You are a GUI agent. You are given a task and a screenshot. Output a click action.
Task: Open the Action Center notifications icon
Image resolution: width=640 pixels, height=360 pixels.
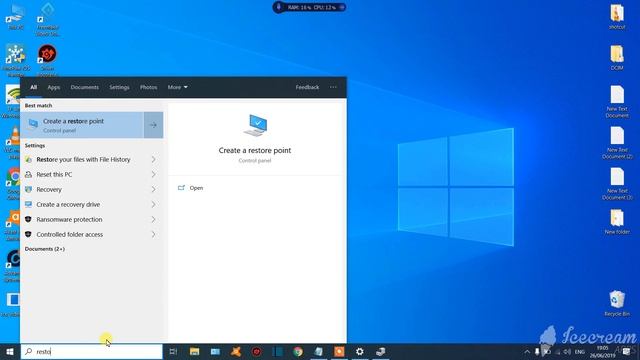[626, 352]
